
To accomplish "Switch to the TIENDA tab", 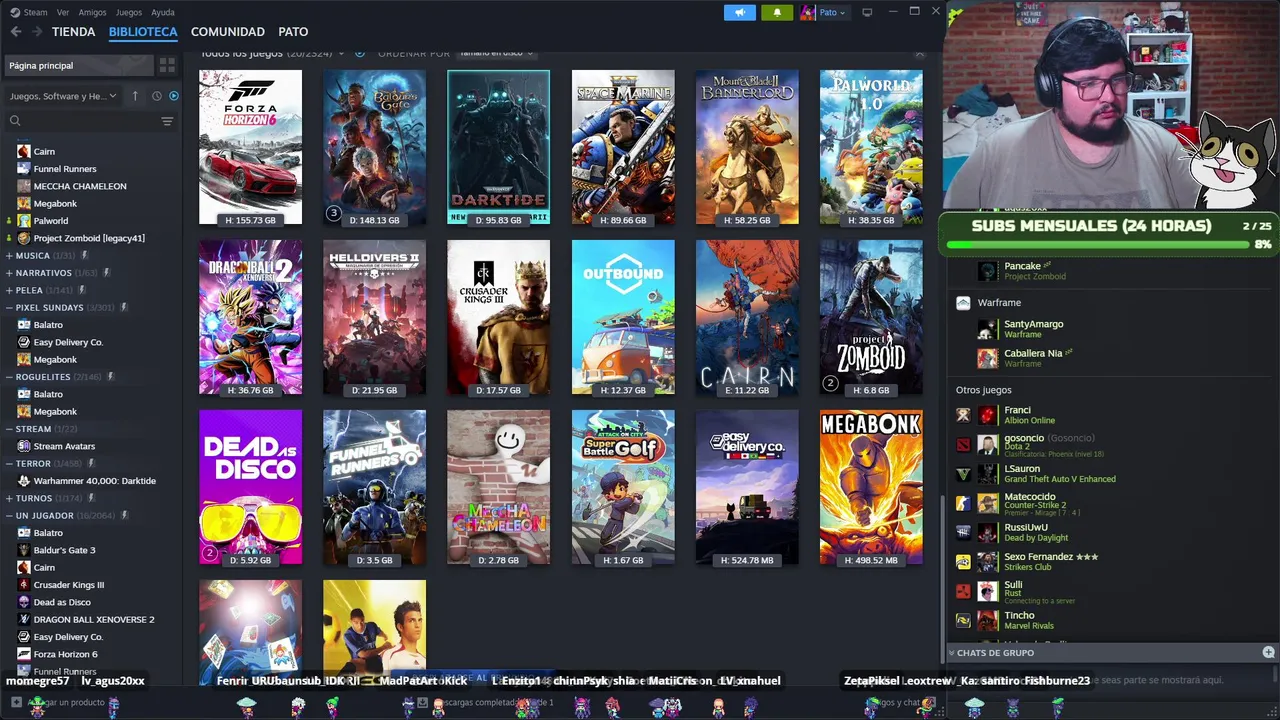I will click(74, 32).
